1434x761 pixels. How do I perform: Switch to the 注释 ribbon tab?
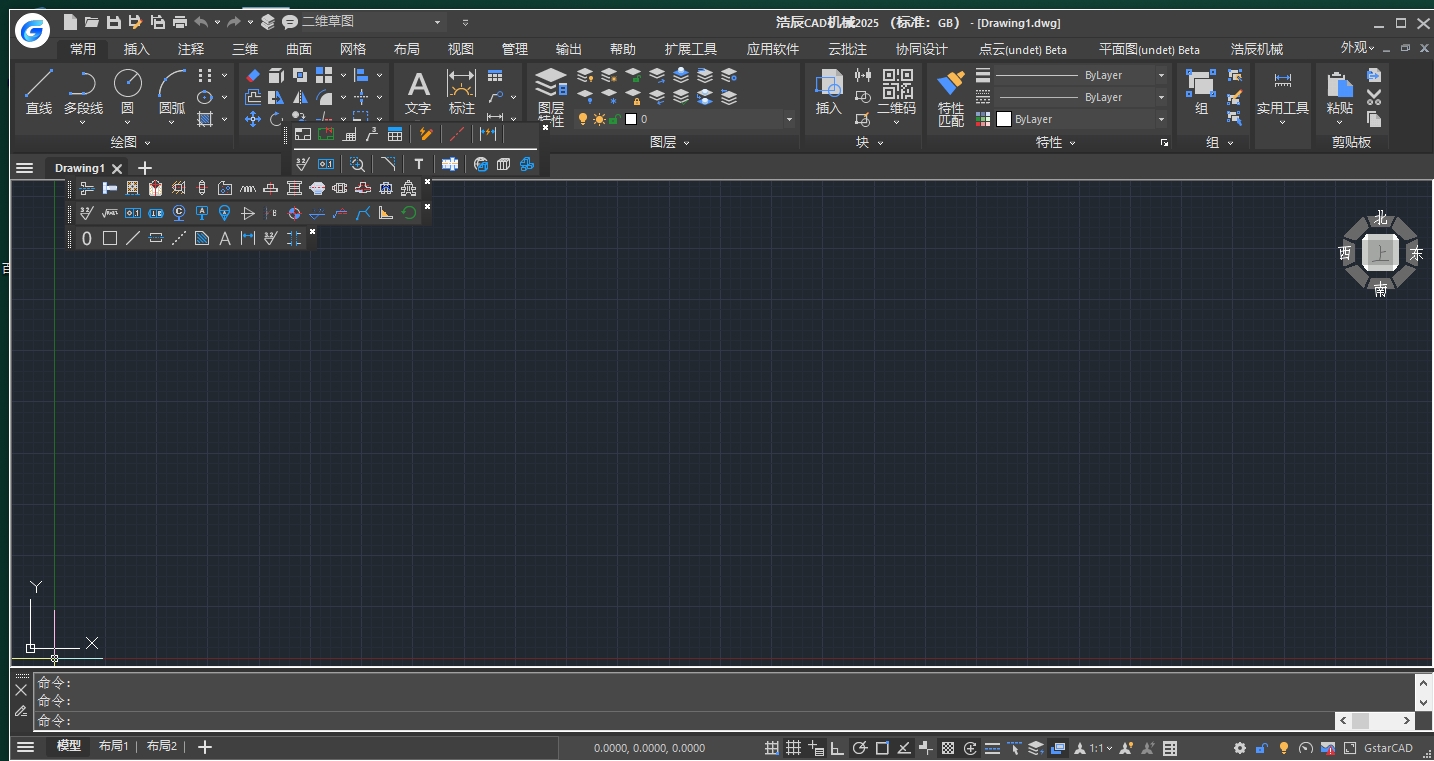[191, 49]
